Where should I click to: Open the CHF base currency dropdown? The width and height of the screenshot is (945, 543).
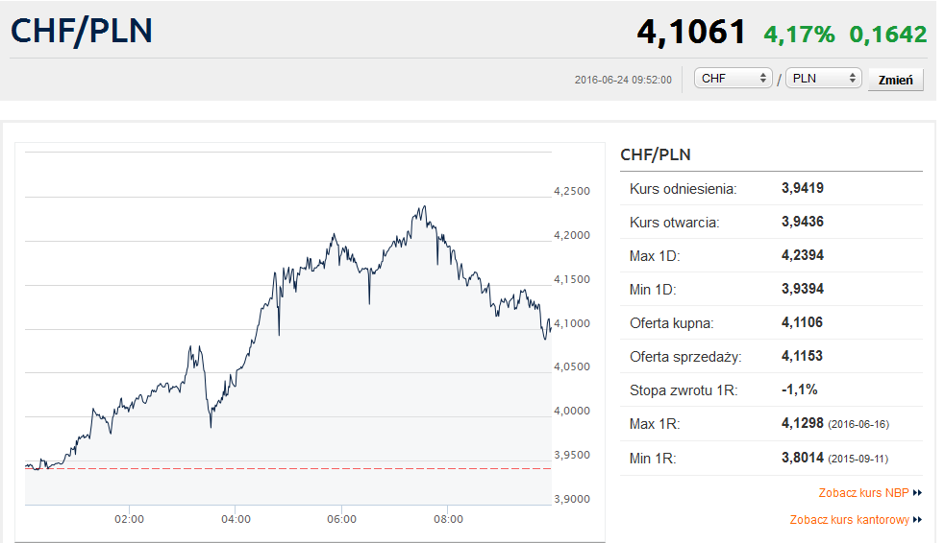(x=733, y=78)
